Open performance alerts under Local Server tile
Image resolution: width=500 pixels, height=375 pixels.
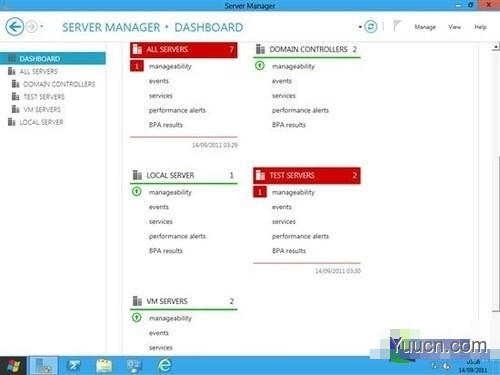[177, 236]
